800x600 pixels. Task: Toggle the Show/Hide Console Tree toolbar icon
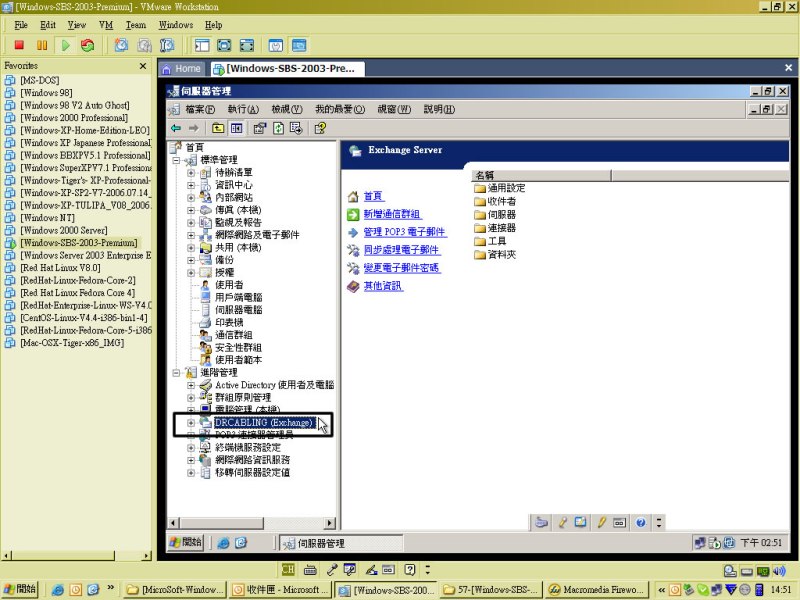[x=236, y=128]
